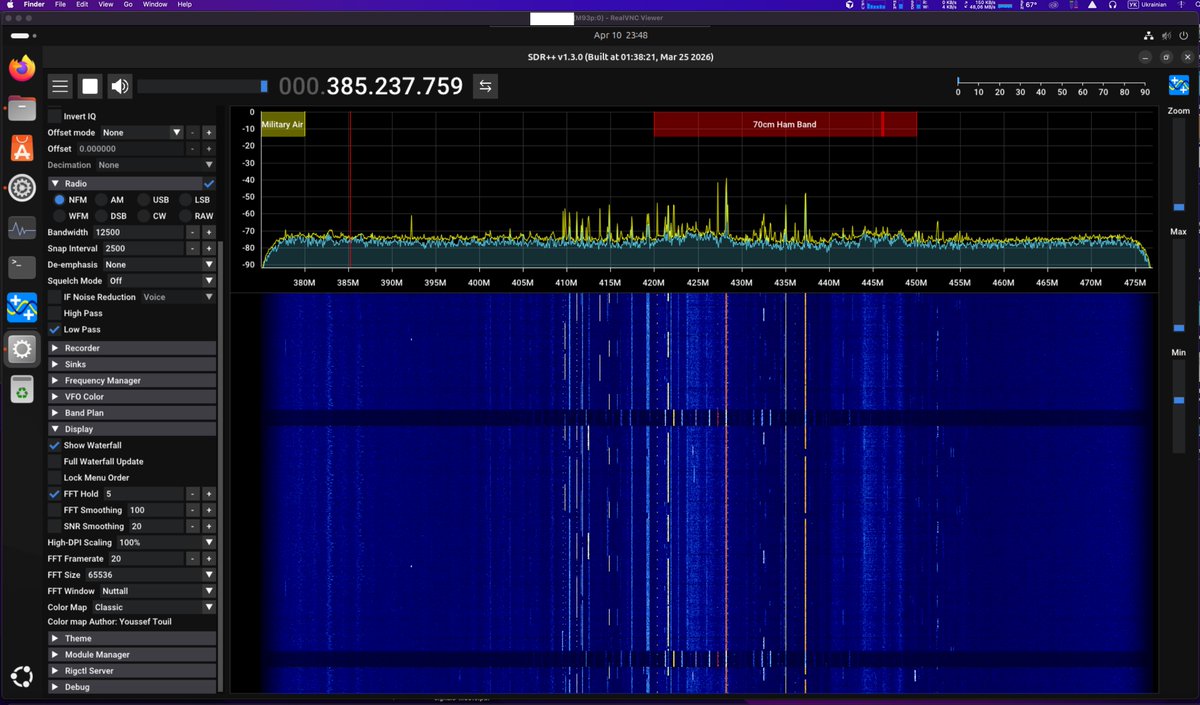Viewport: 1200px width, 705px height.
Task: Click the SDR++ icon in the dock
Action: (x=22, y=308)
